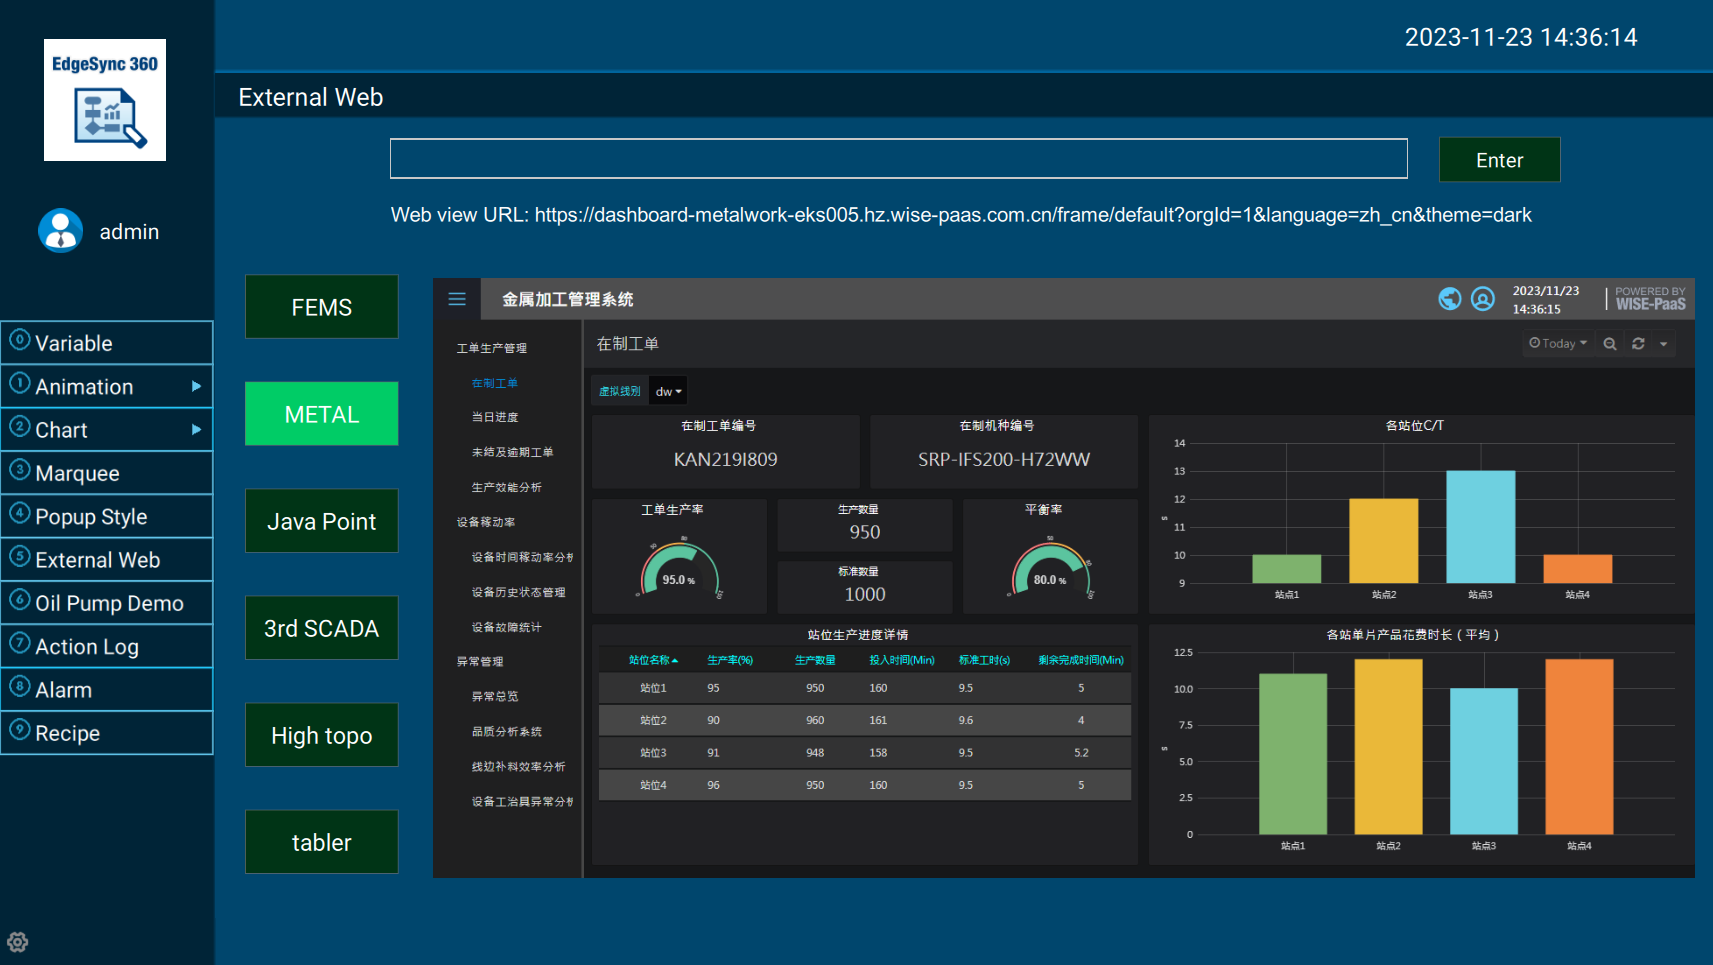Open the dw line selector dropdown
This screenshot has width=1713, height=965.
[x=668, y=392]
